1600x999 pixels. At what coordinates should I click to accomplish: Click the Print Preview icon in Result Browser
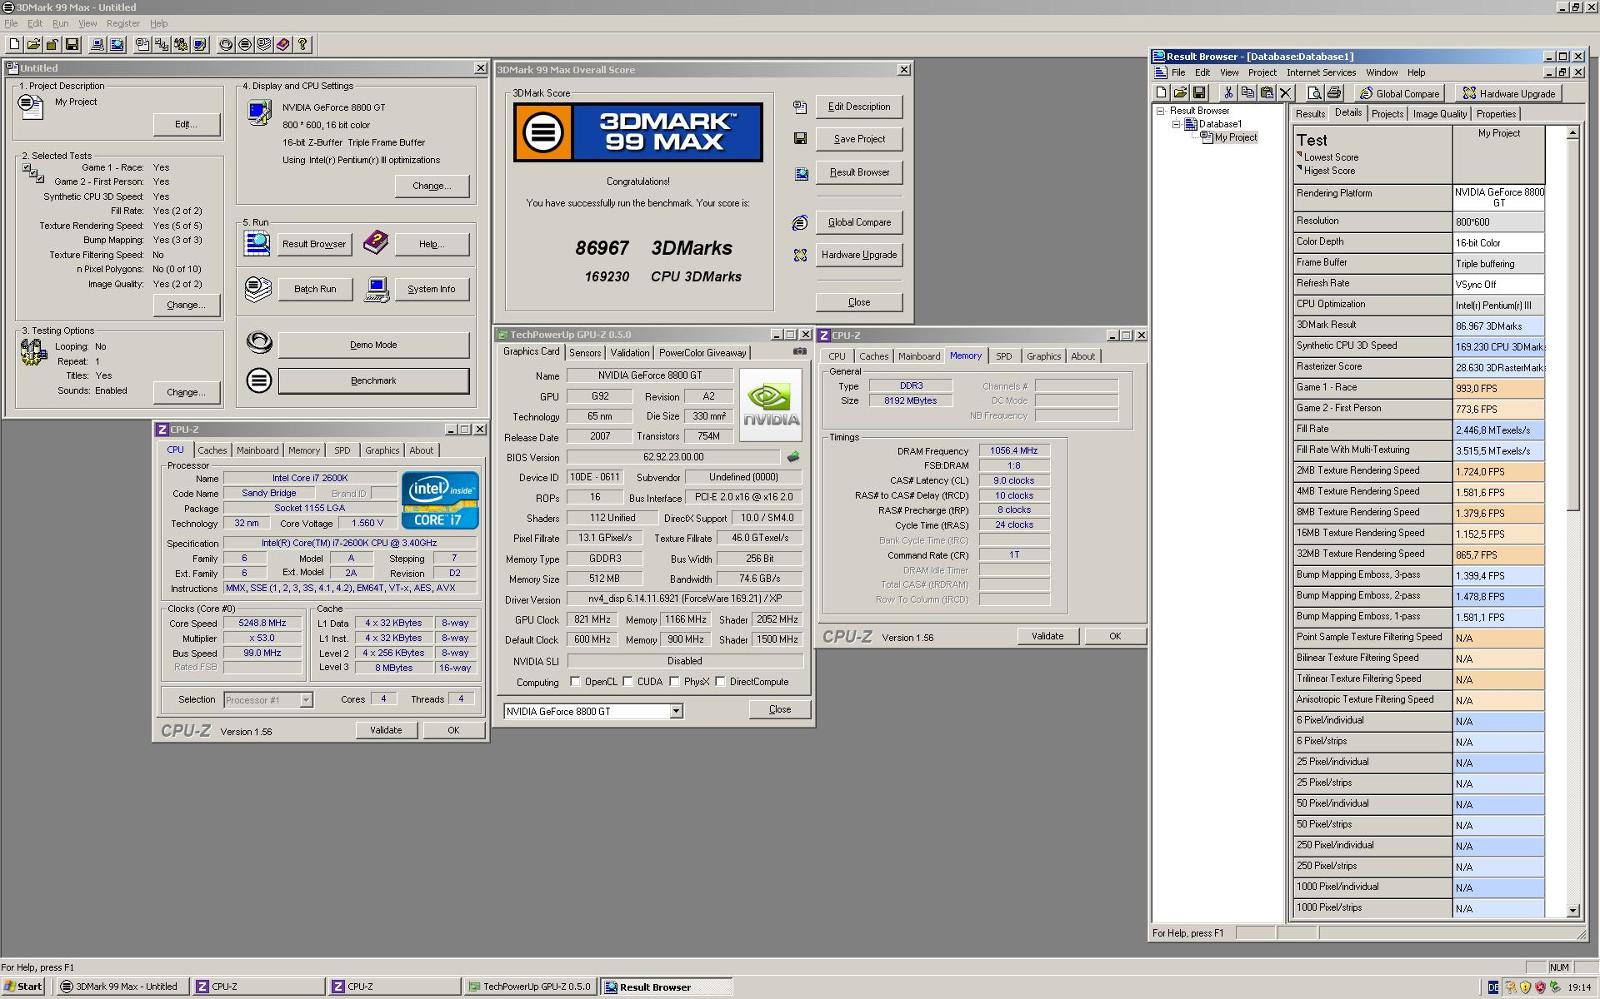tap(1314, 93)
